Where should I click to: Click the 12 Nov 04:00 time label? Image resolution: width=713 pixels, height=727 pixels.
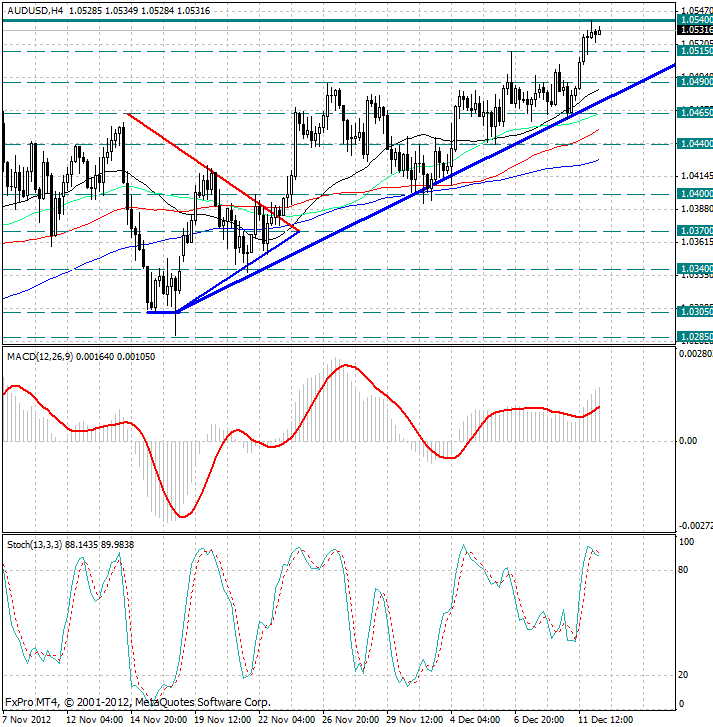(x=95, y=720)
